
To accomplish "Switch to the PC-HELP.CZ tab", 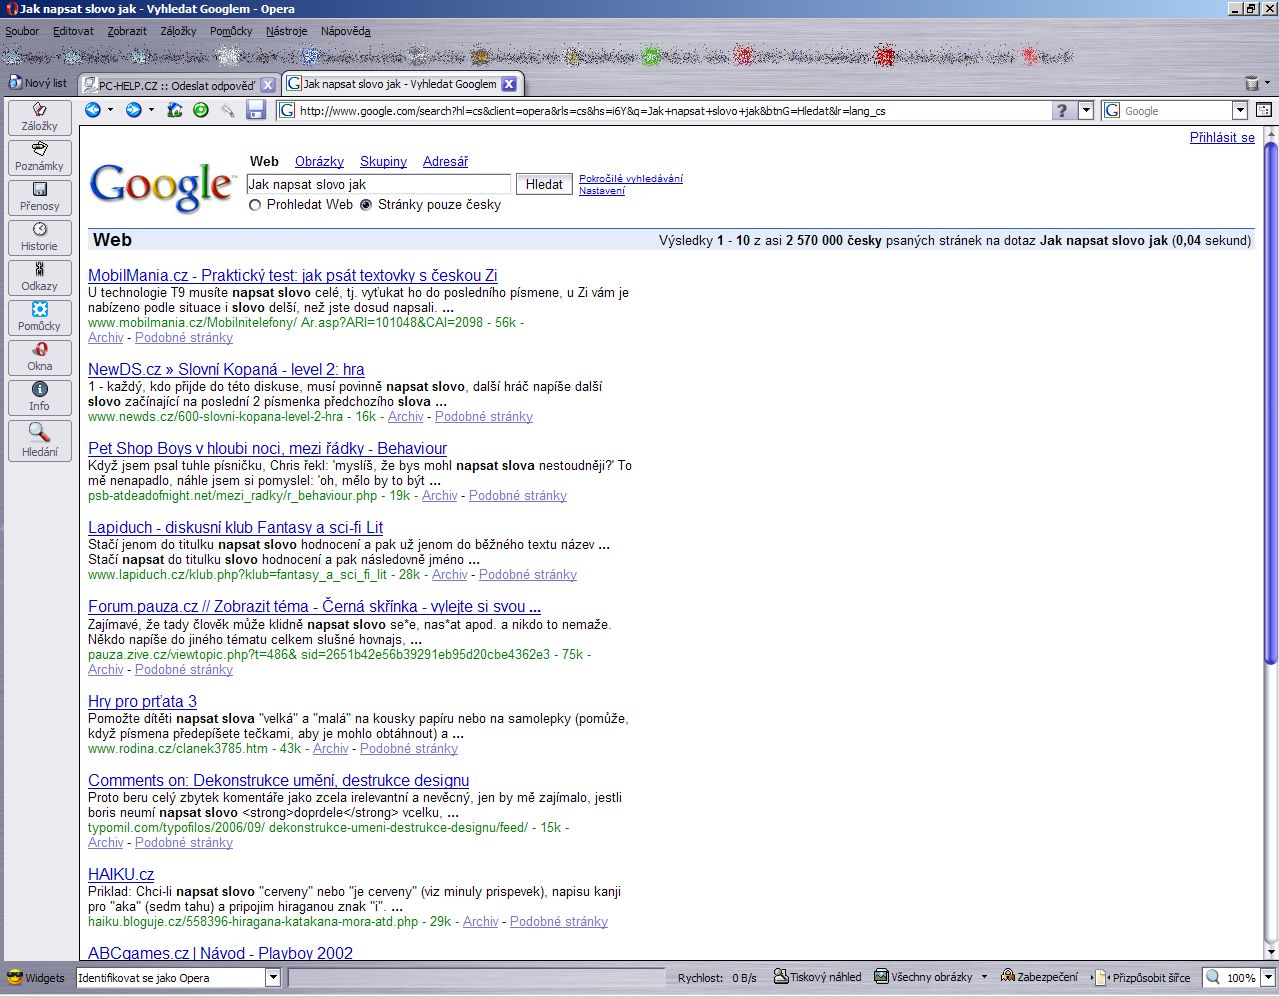I will point(170,85).
